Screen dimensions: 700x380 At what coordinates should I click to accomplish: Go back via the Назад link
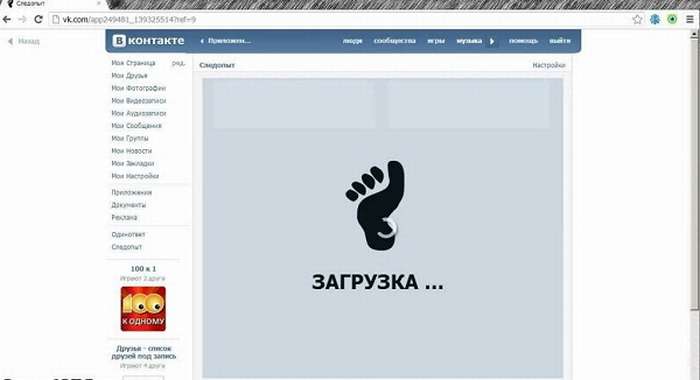[x=24, y=41]
